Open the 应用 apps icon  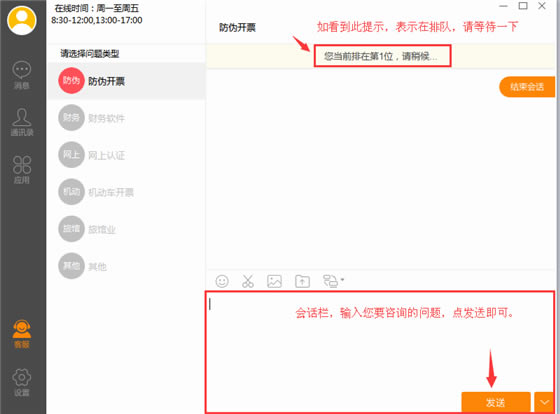(x=22, y=170)
